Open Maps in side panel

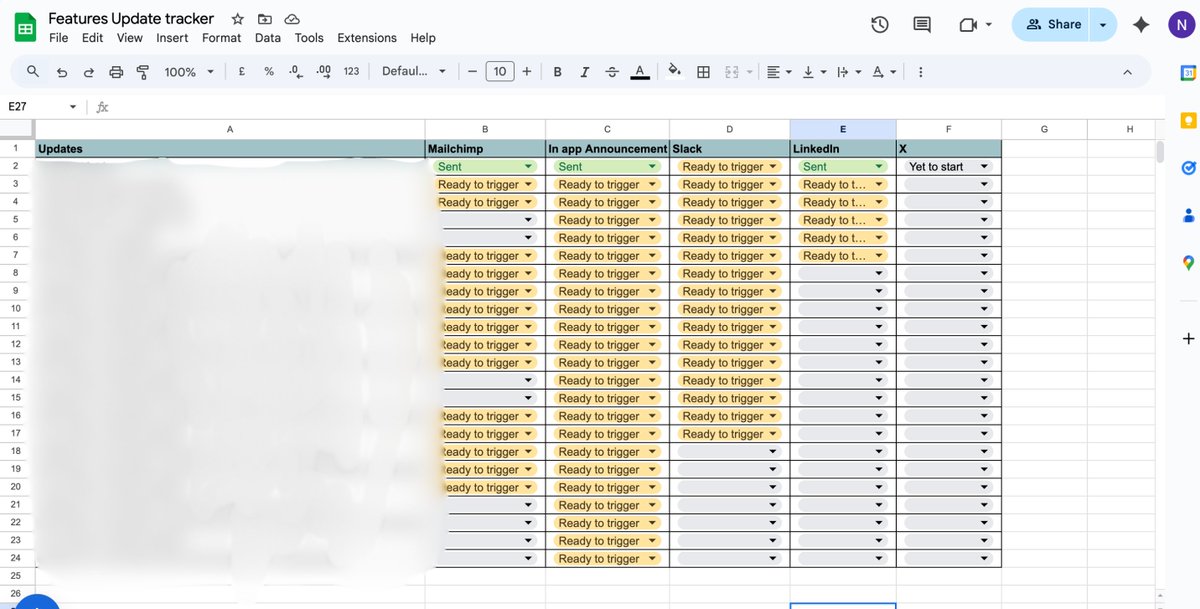point(1188,263)
